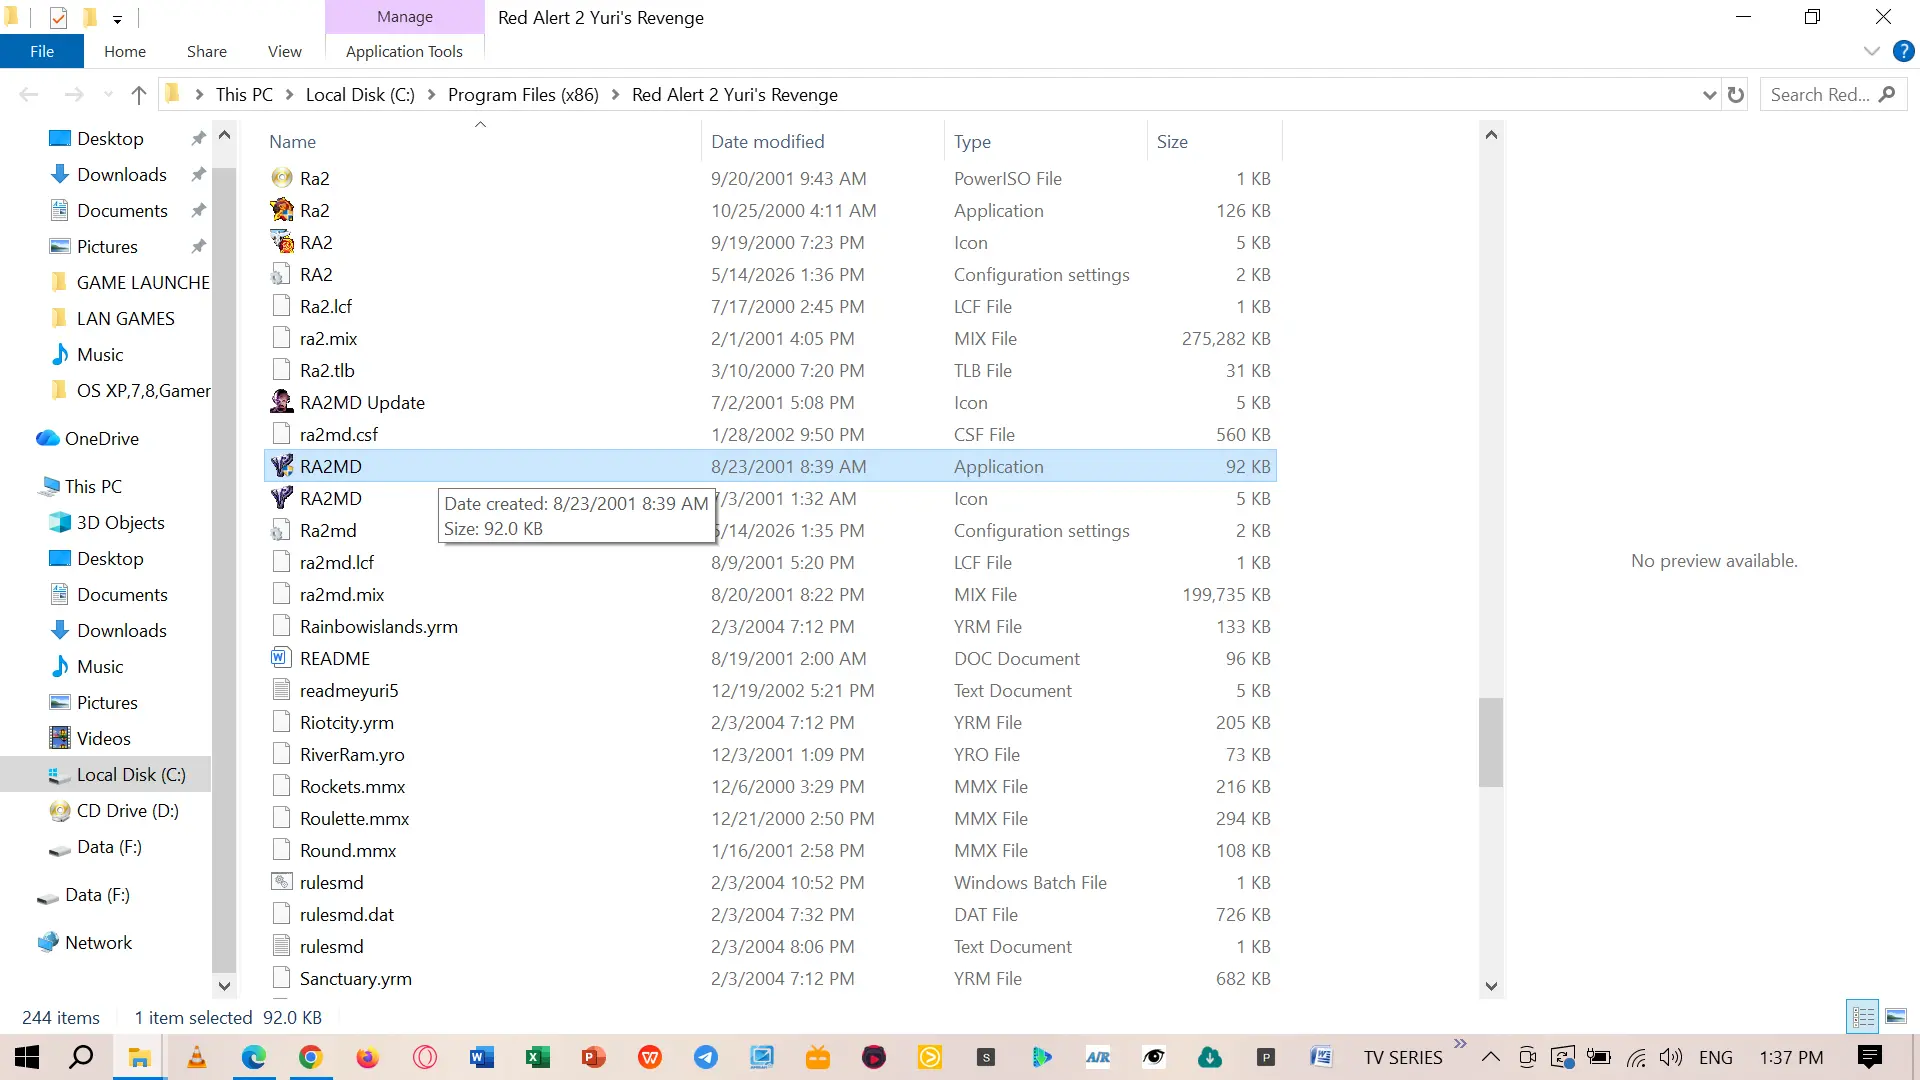Refresh the folder with the refresh icon
This screenshot has width=1920, height=1080.
[1736, 95]
